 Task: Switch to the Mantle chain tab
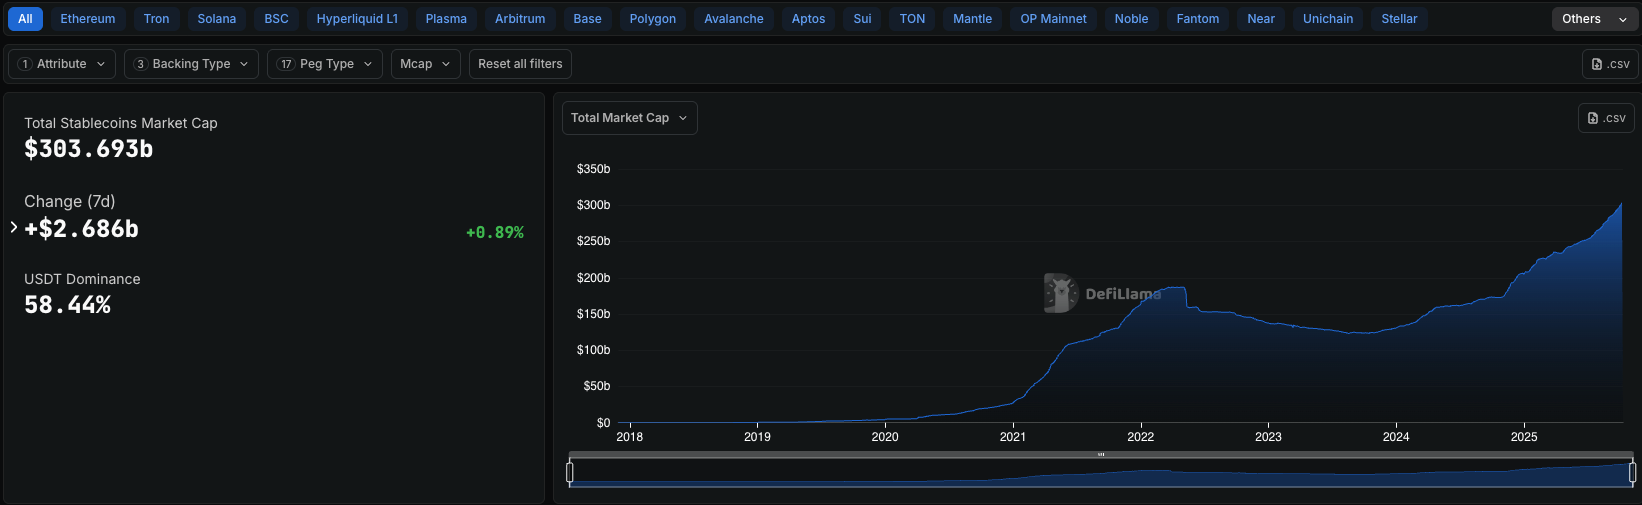[972, 19]
